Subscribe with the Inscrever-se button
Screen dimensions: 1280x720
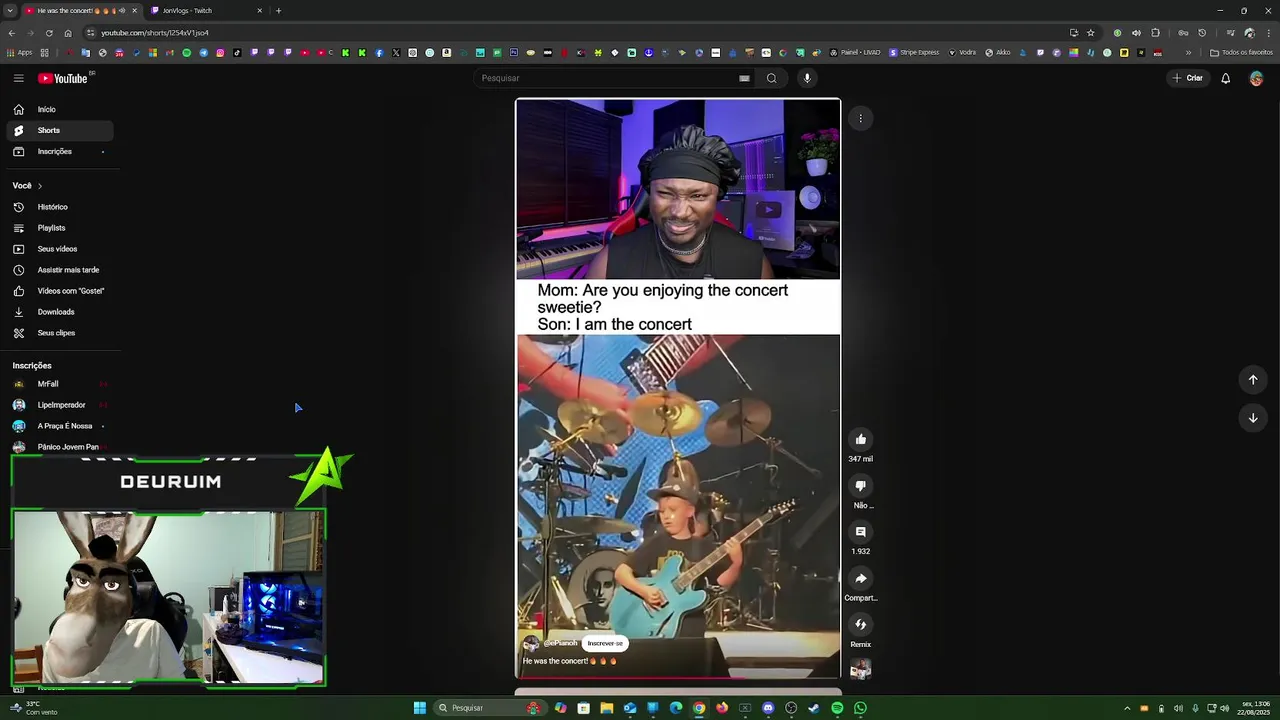(x=605, y=643)
